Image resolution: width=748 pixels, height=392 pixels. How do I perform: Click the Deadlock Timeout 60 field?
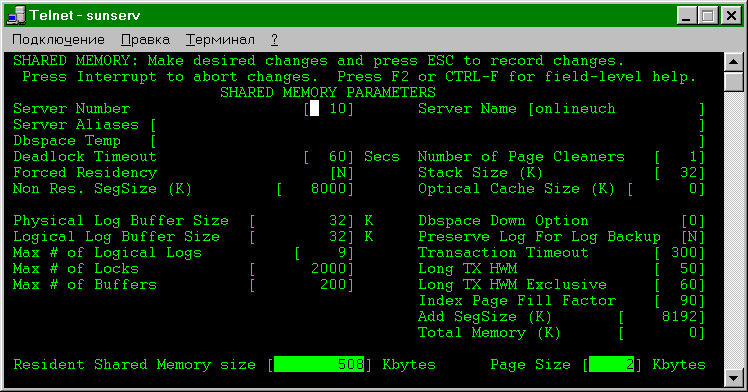tap(329, 157)
